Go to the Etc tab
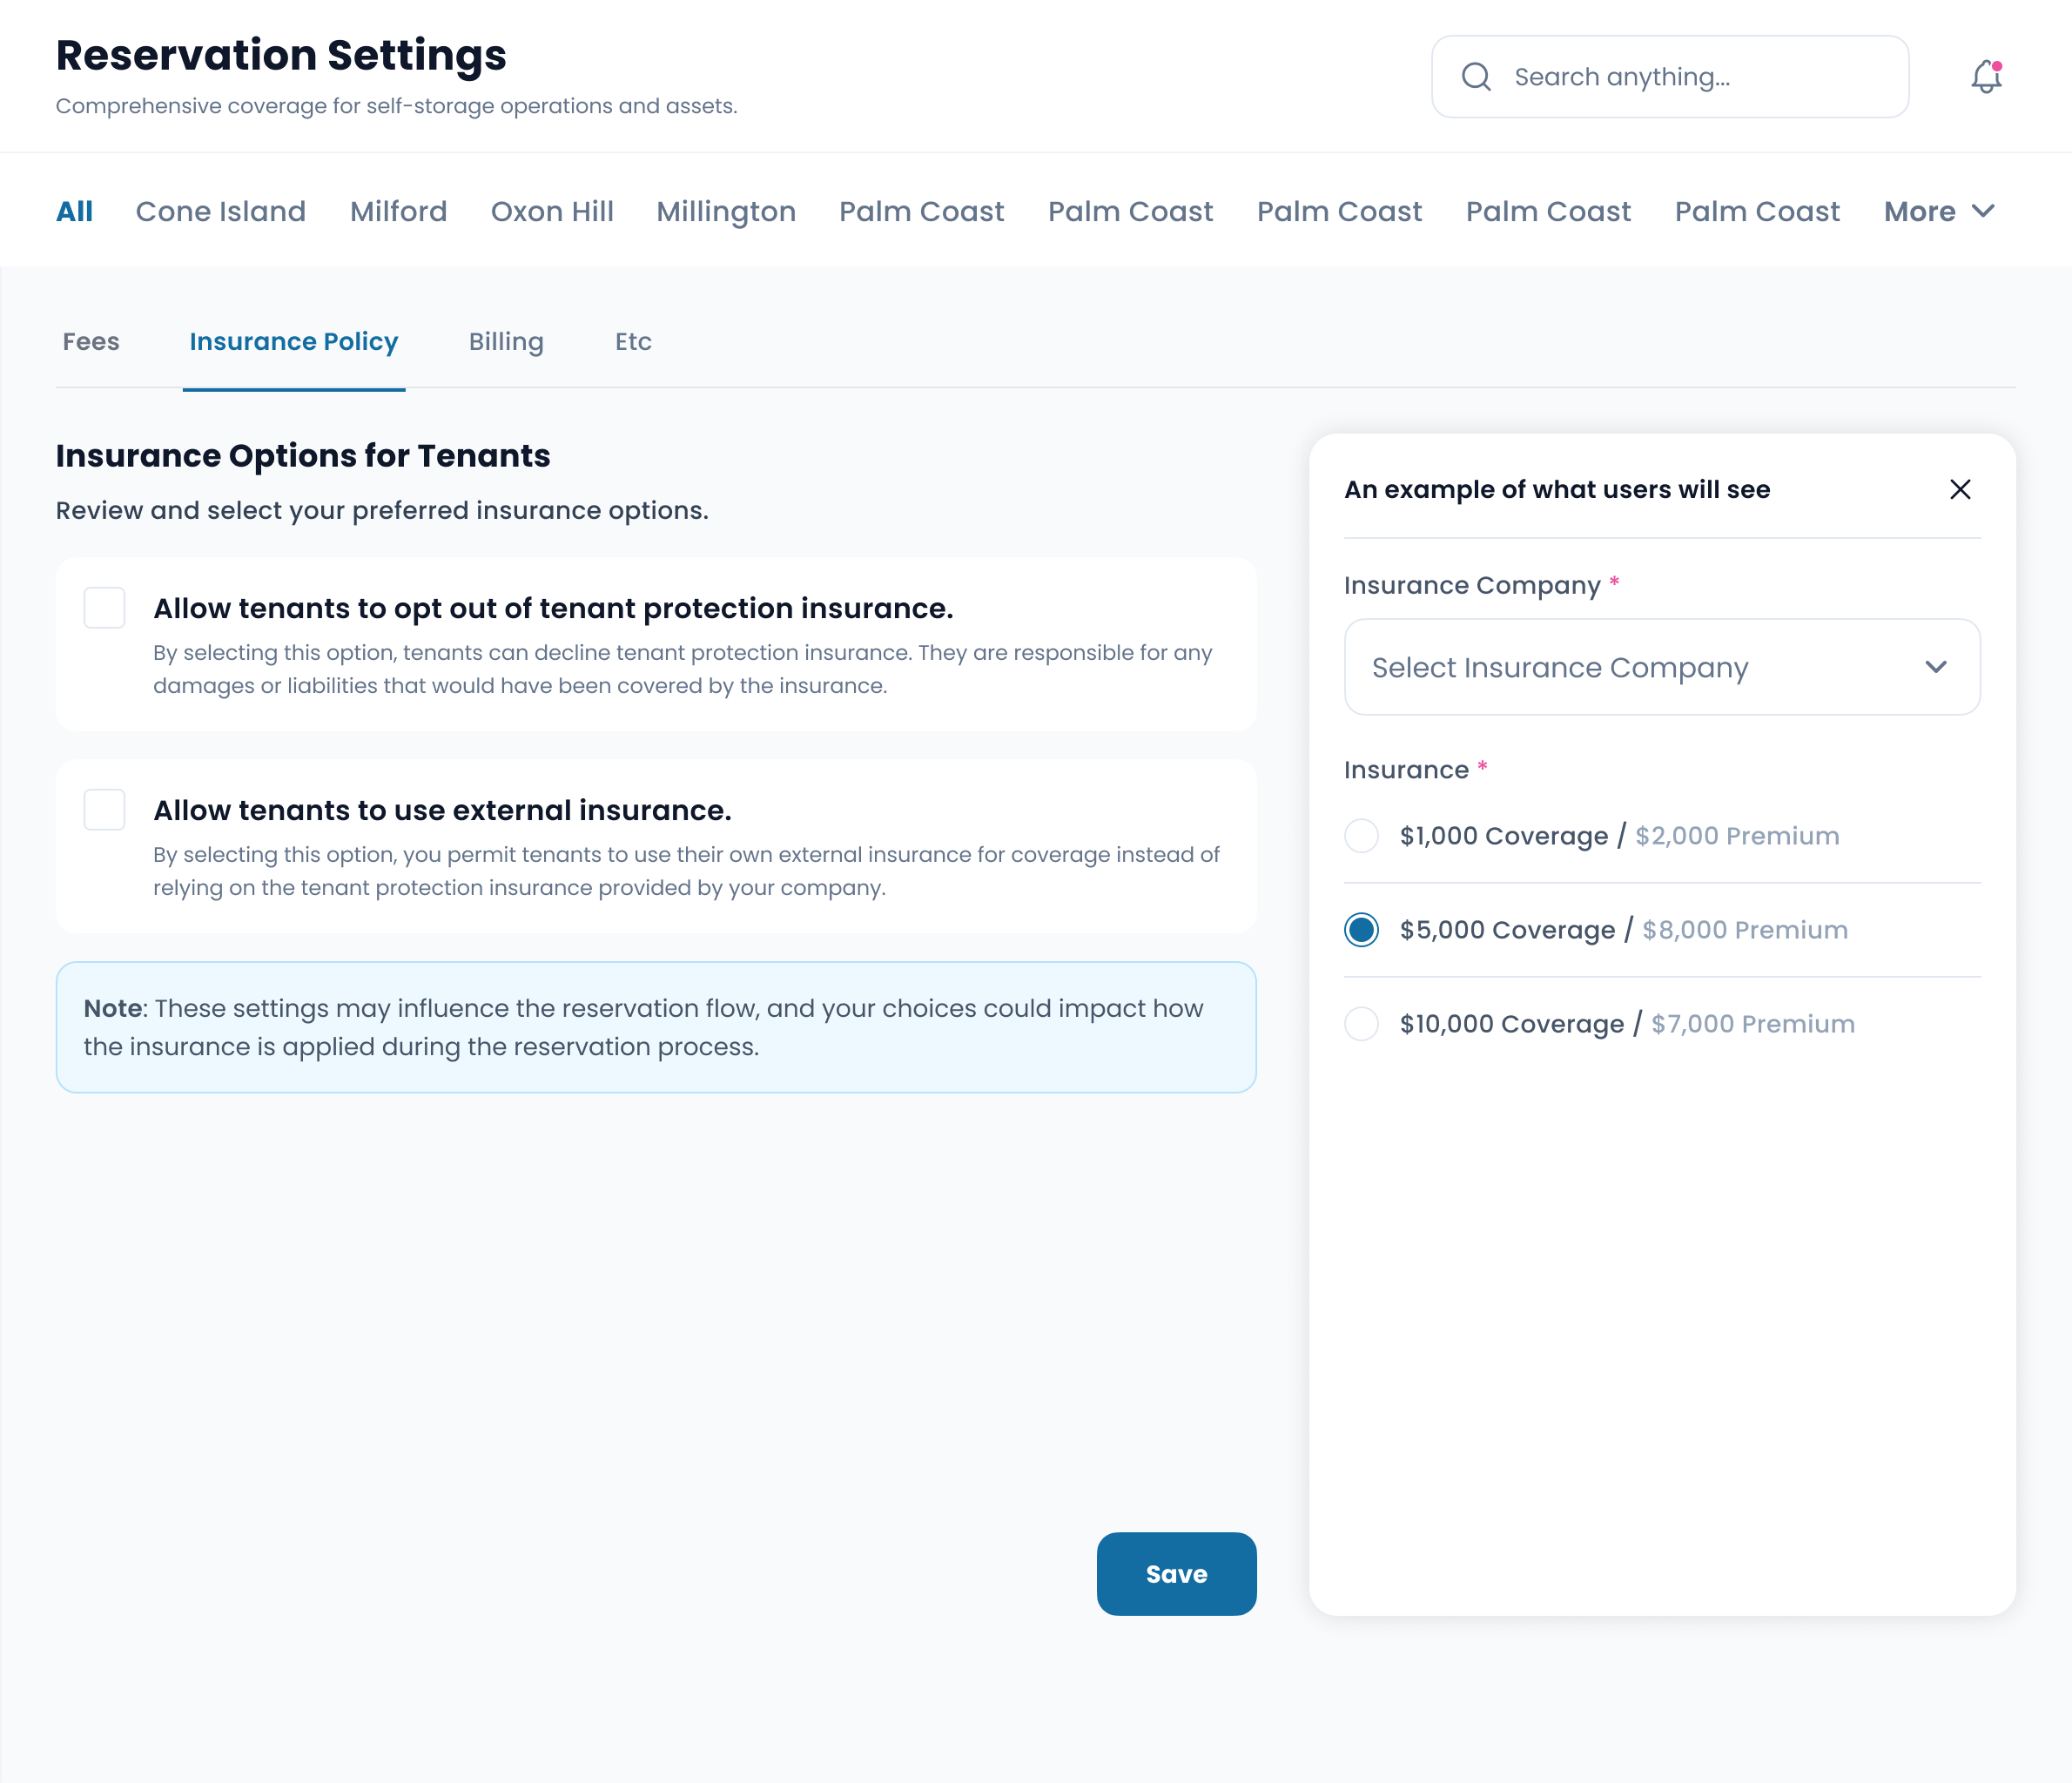 [x=633, y=342]
